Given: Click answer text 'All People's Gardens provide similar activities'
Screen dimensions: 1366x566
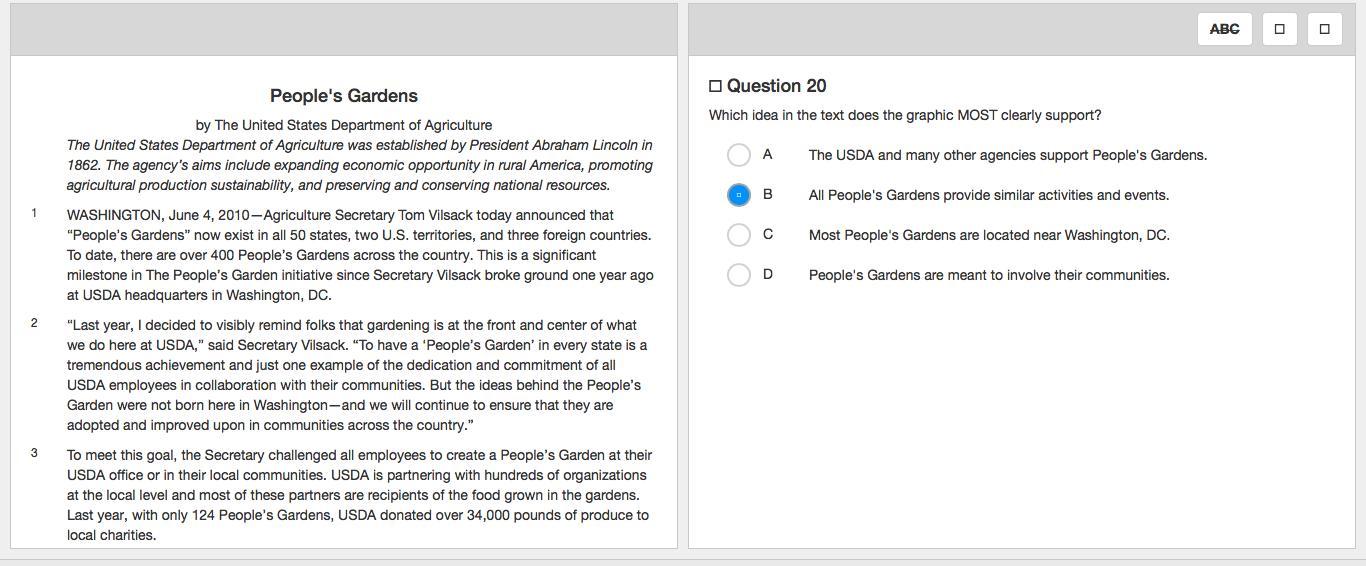Looking at the screenshot, I should pos(988,195).
